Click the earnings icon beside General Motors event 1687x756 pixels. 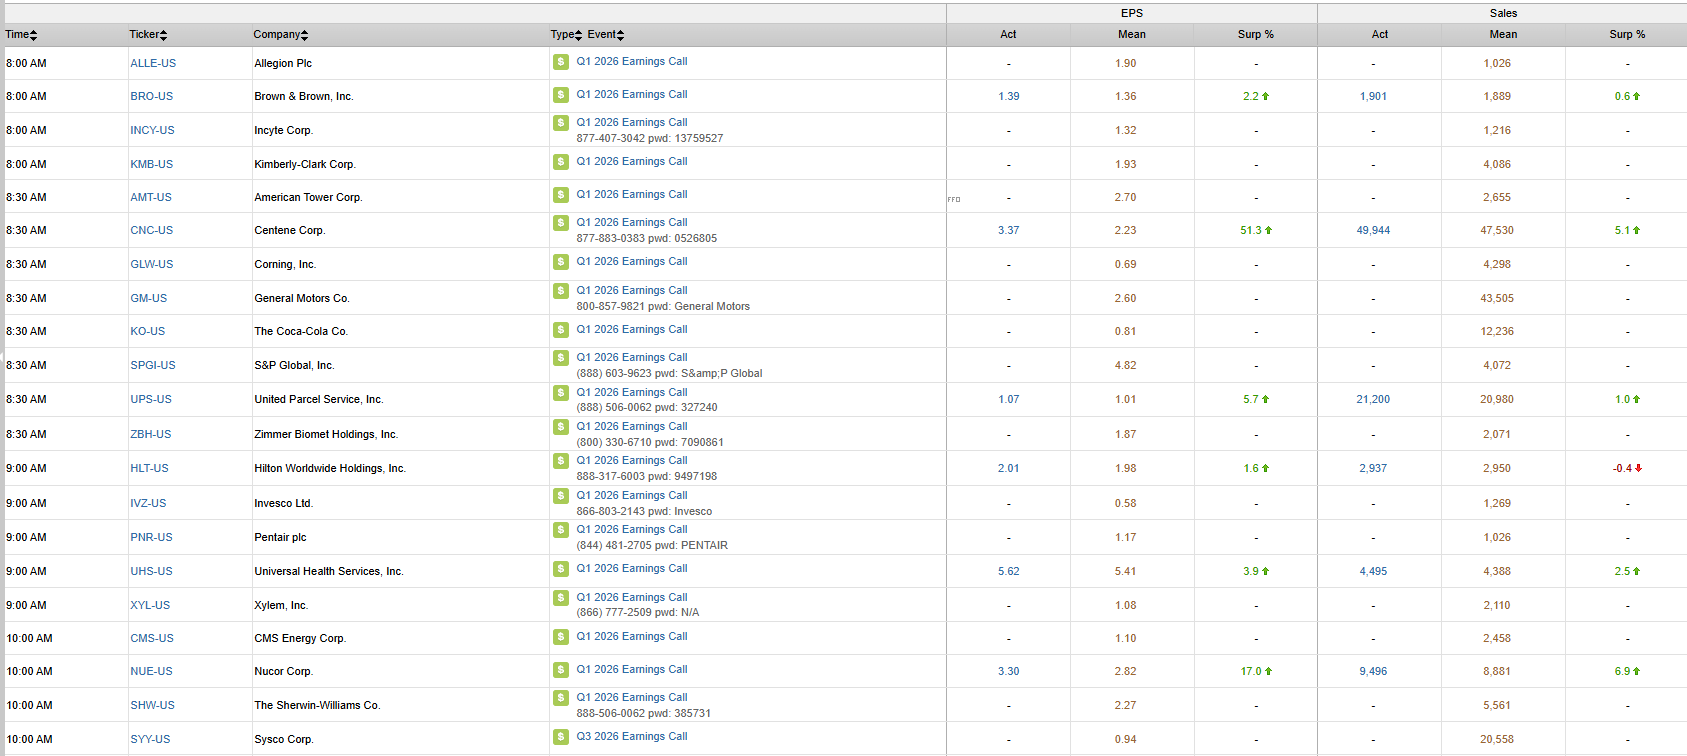(561, 291)
